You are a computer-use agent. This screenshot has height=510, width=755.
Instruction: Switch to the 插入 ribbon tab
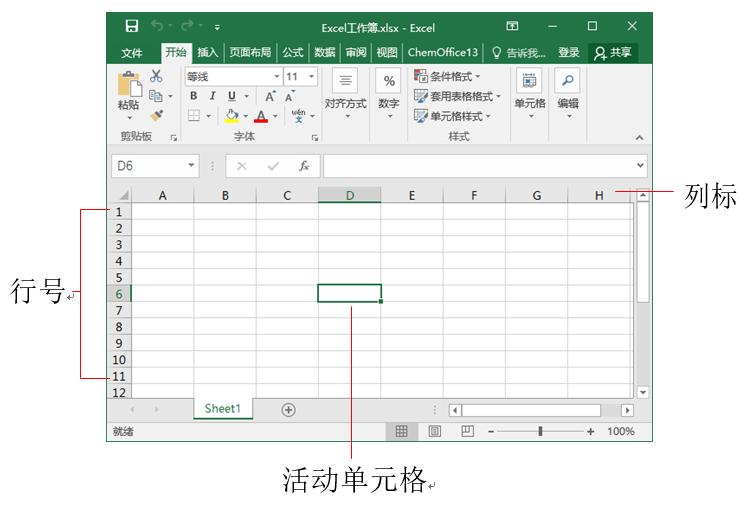tap(208, 52)
